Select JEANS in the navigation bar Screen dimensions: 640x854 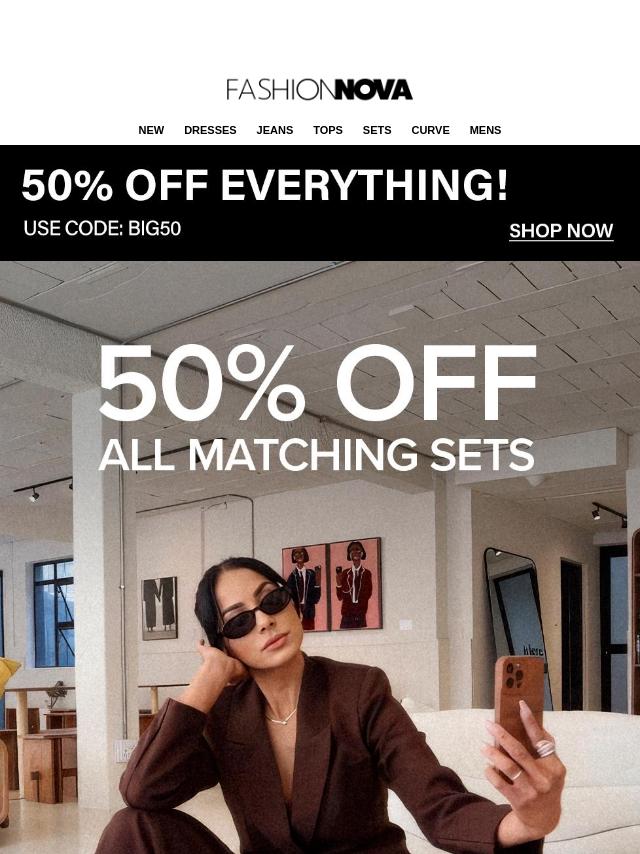[275, 130]
